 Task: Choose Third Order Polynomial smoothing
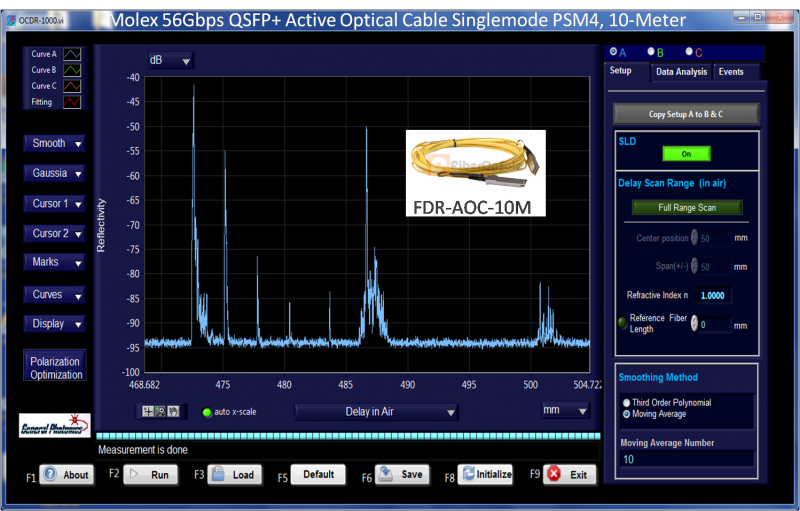tap(627, 403)
